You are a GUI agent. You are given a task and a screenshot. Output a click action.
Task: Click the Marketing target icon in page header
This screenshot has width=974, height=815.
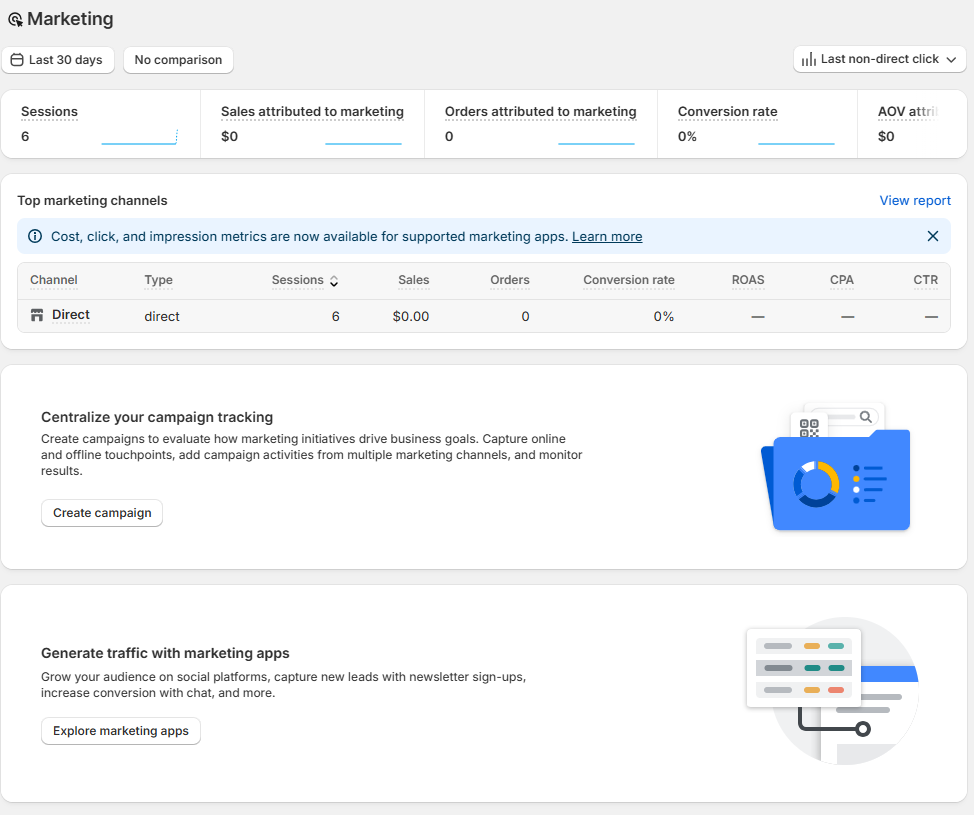(x=15, y=20)
